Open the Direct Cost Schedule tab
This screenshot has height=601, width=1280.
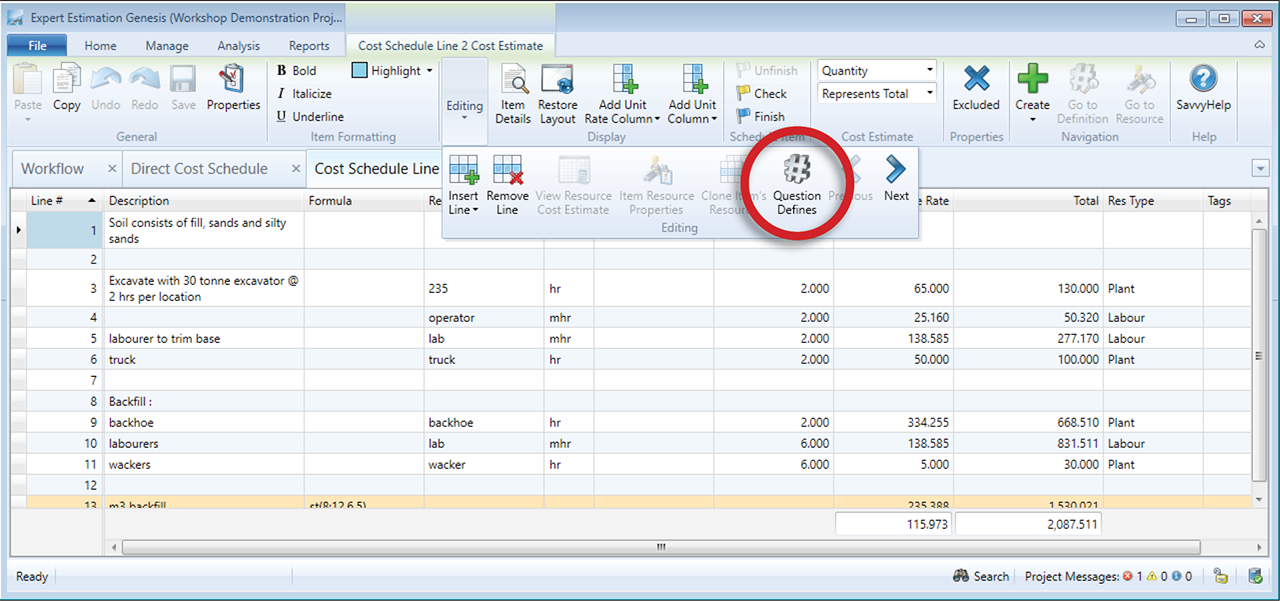coord(199,169)
